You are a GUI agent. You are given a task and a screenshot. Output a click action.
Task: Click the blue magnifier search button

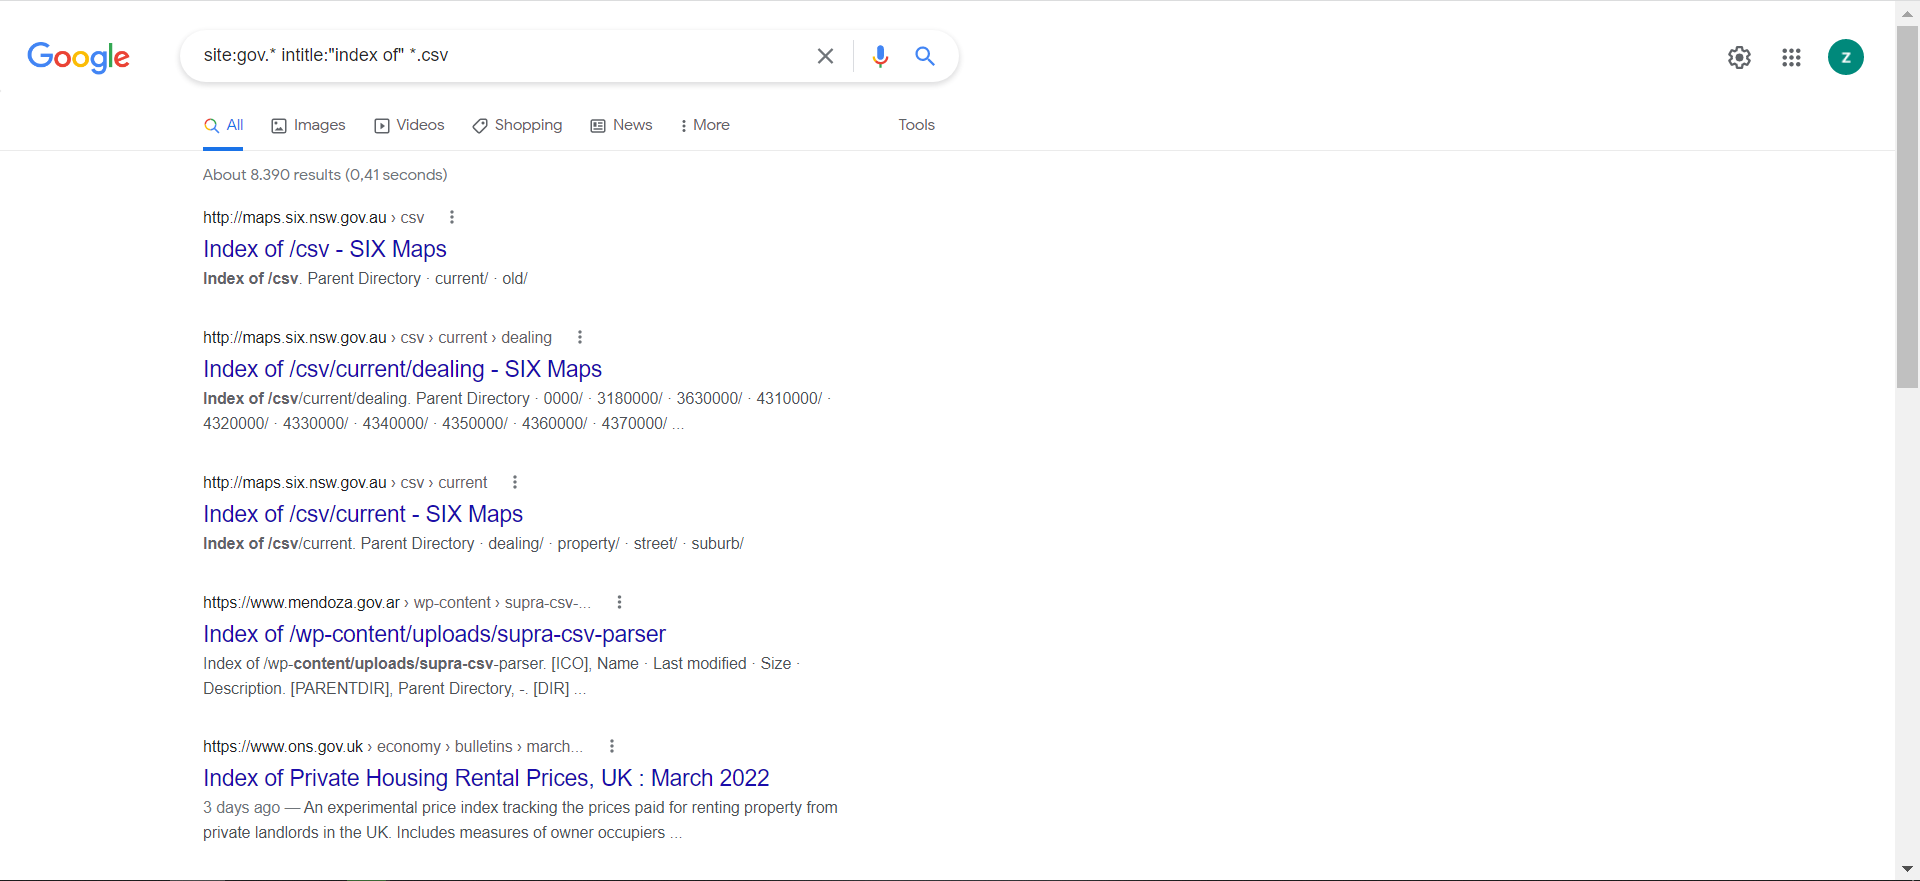(925, 56)
